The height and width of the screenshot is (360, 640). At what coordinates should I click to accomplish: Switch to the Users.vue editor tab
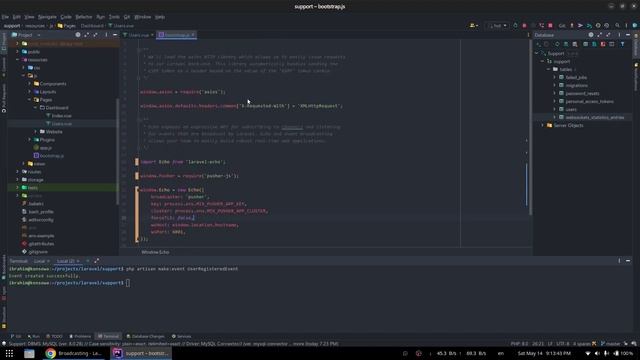tap(138, 35)
